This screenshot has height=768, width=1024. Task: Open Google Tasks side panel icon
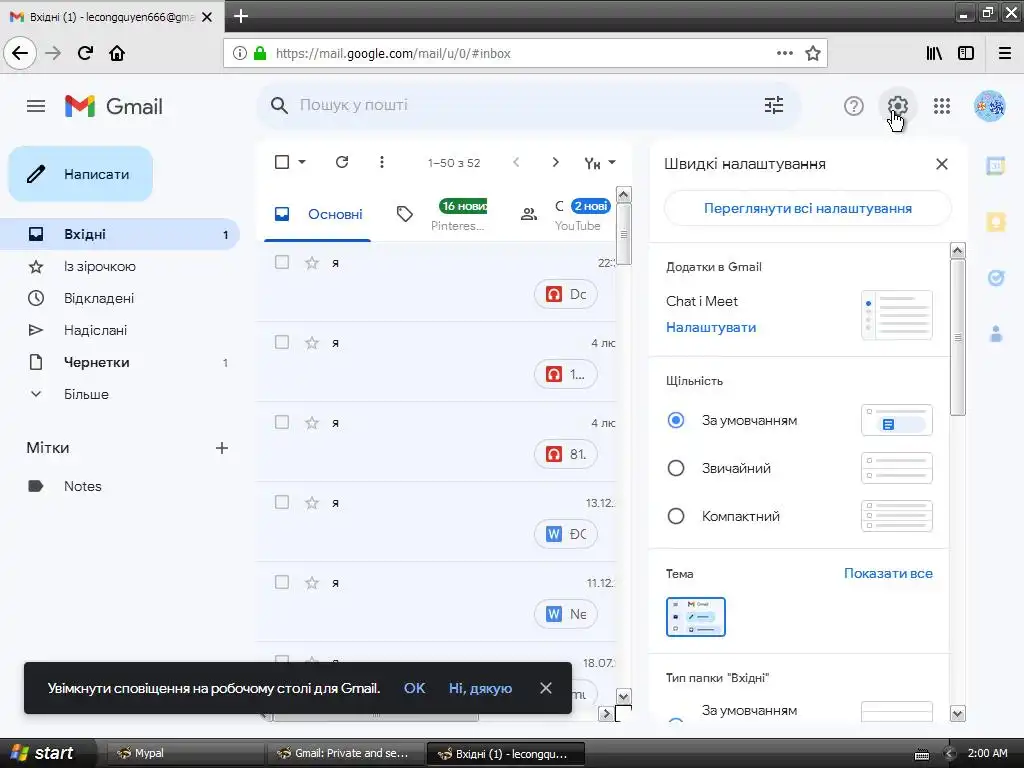point(996,278)
